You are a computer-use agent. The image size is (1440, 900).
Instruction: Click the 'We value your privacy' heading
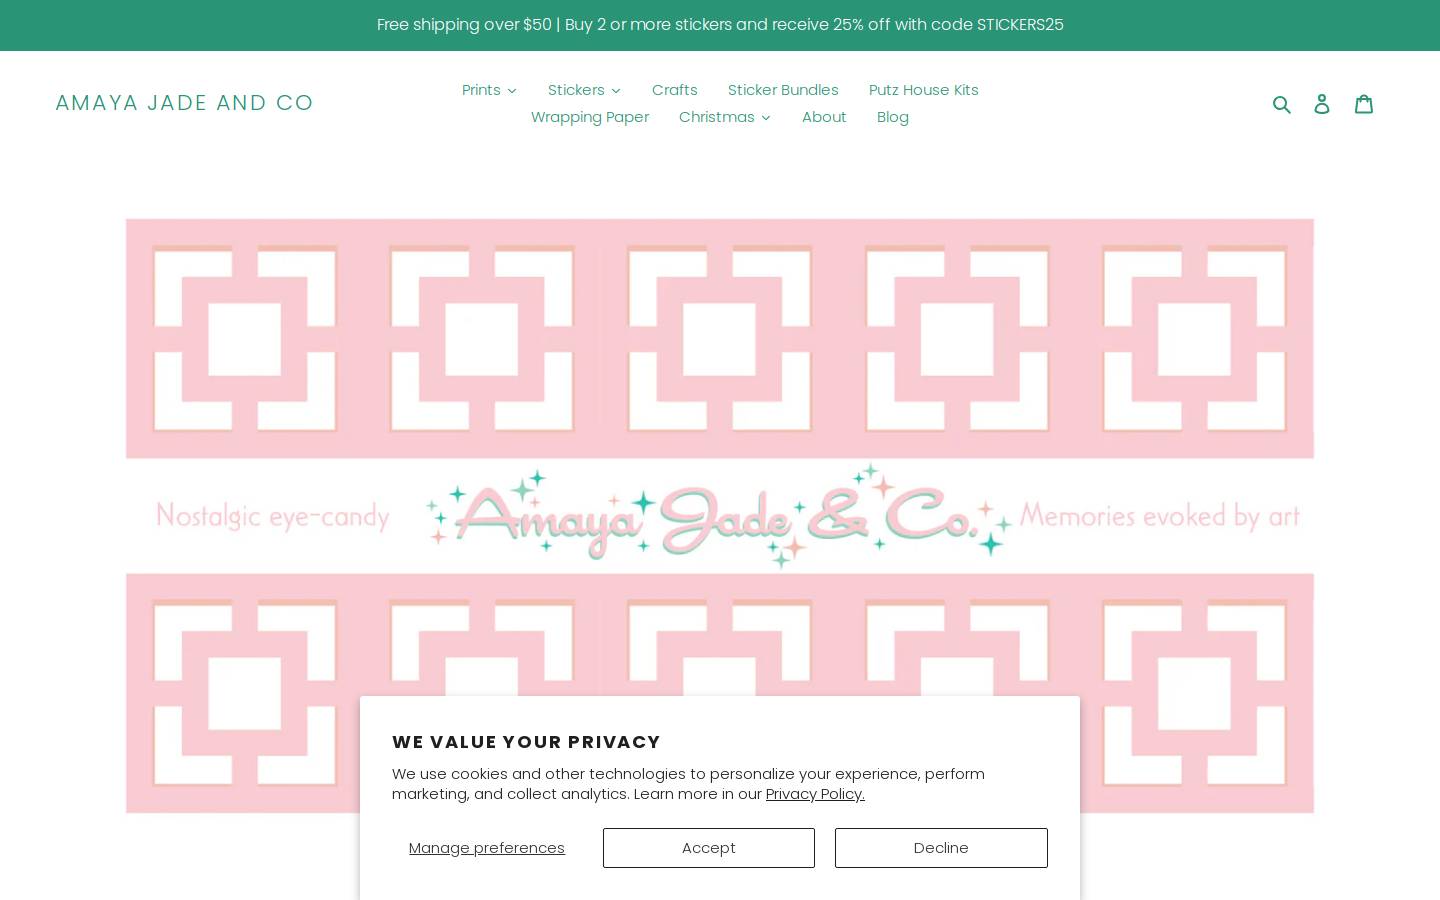(526, 742)
